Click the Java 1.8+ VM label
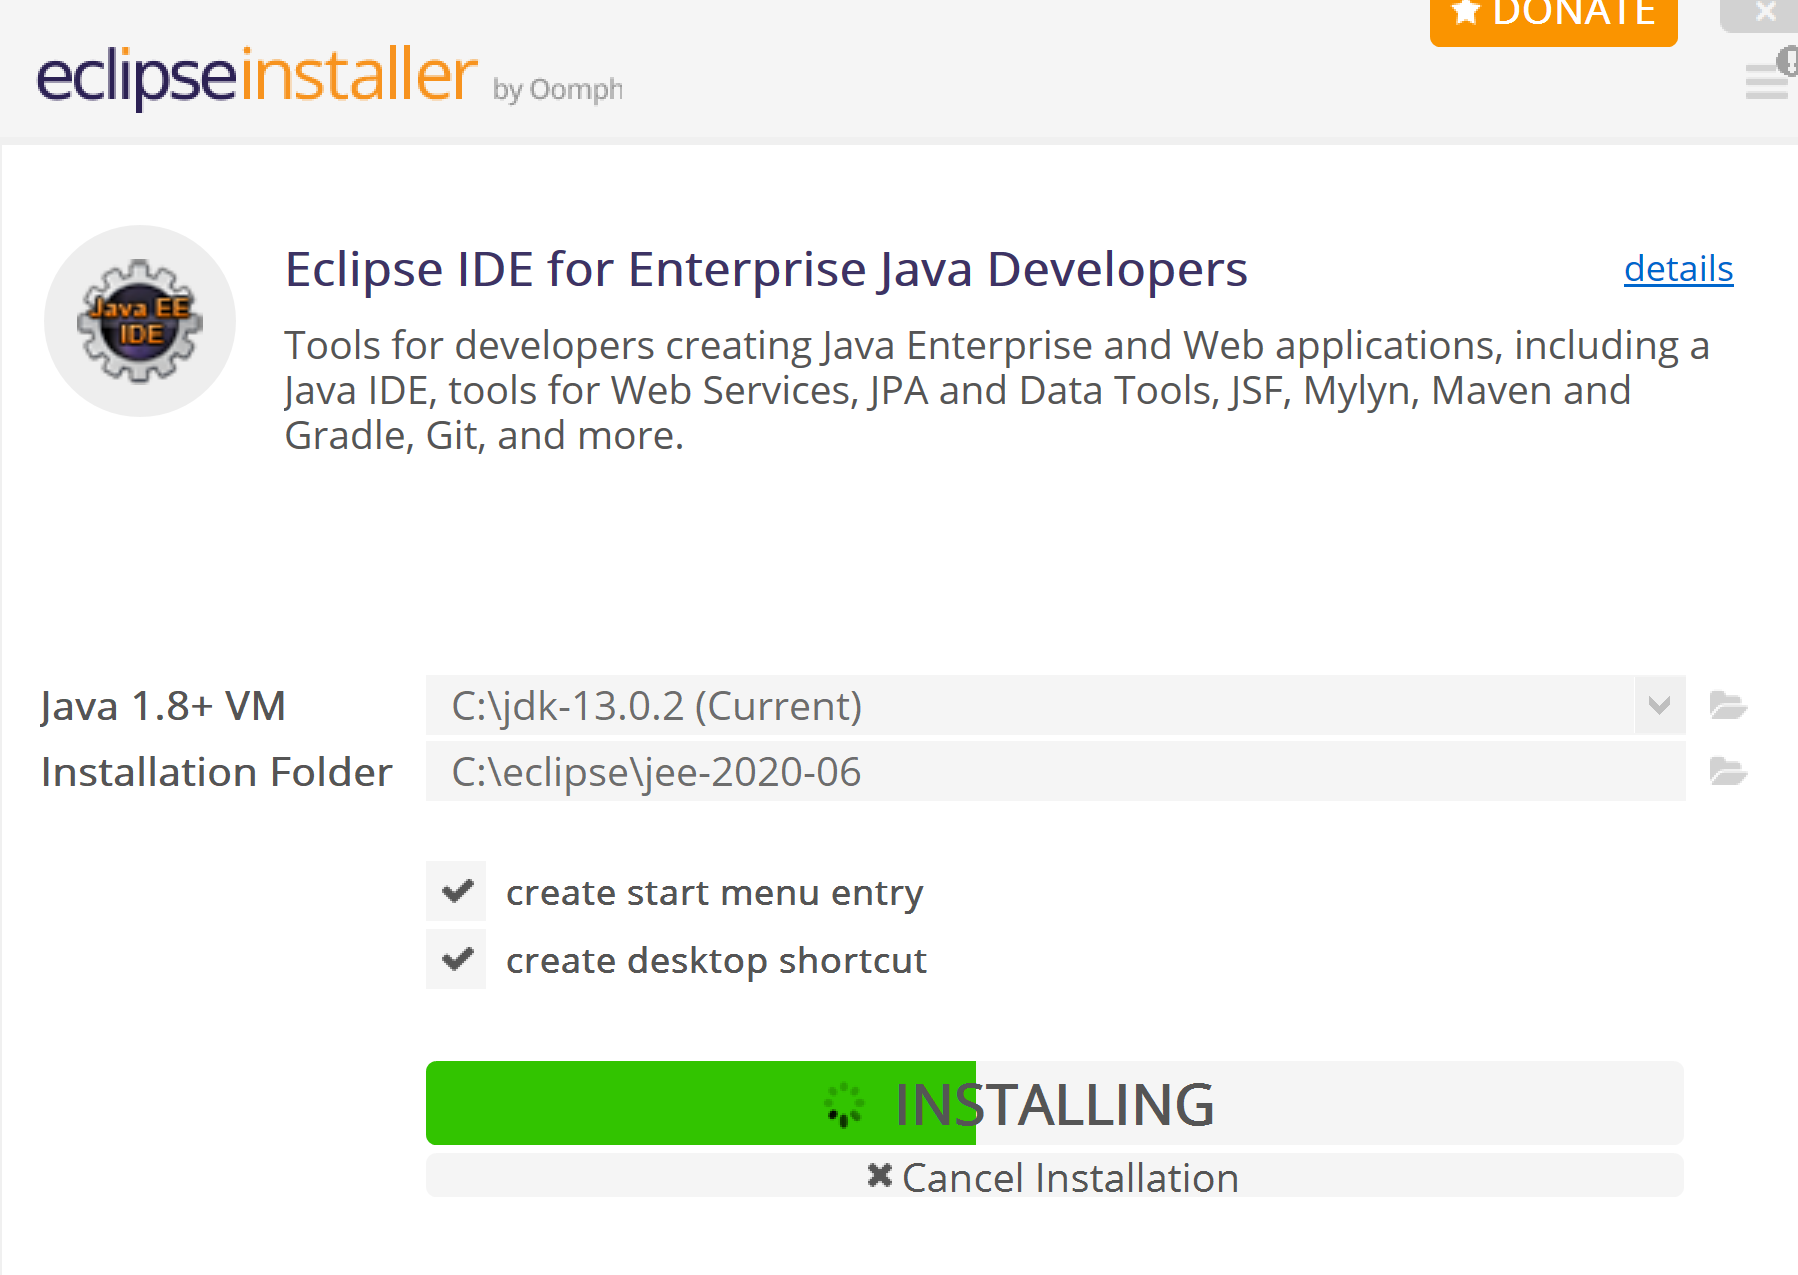The width and height of the screenshot is (1798, 1275). pos(163,706)
